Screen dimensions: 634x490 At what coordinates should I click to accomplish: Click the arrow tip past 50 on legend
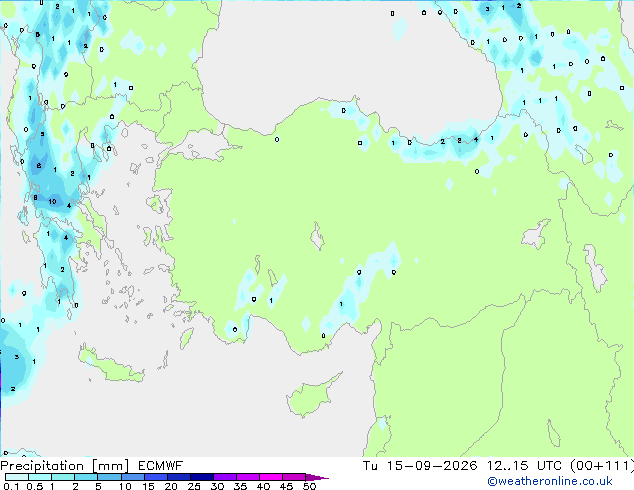[318, 477]
